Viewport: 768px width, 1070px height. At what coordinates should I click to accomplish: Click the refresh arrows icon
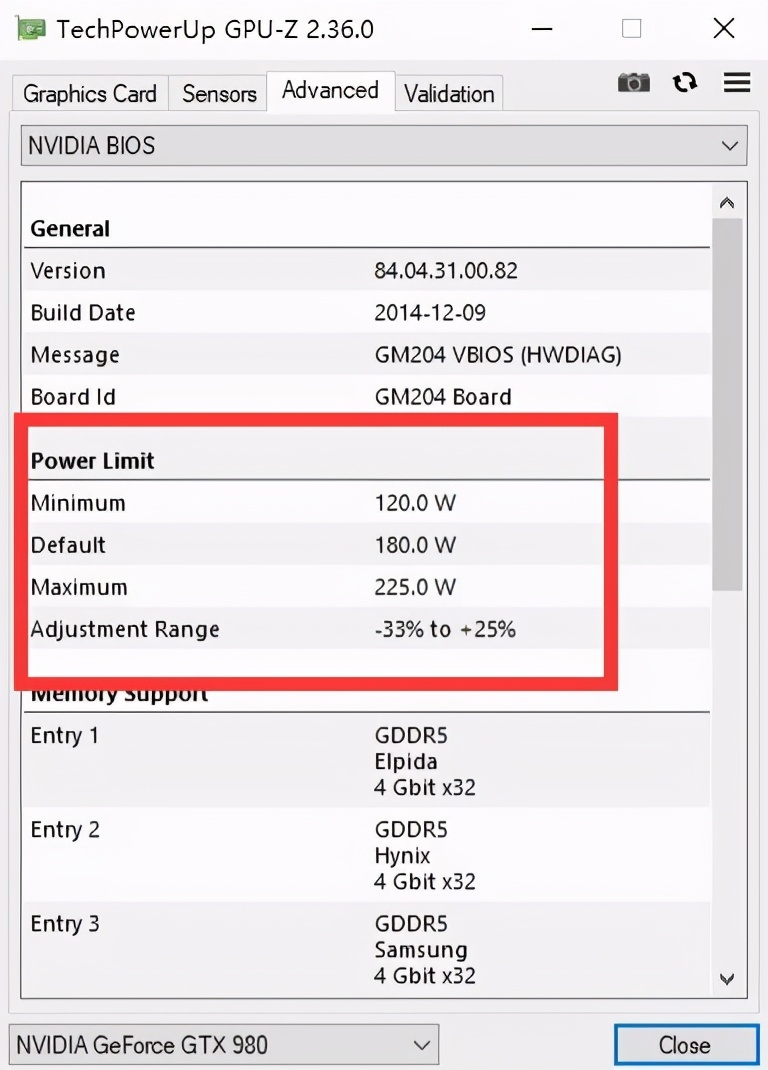click(x=685, y=83)
